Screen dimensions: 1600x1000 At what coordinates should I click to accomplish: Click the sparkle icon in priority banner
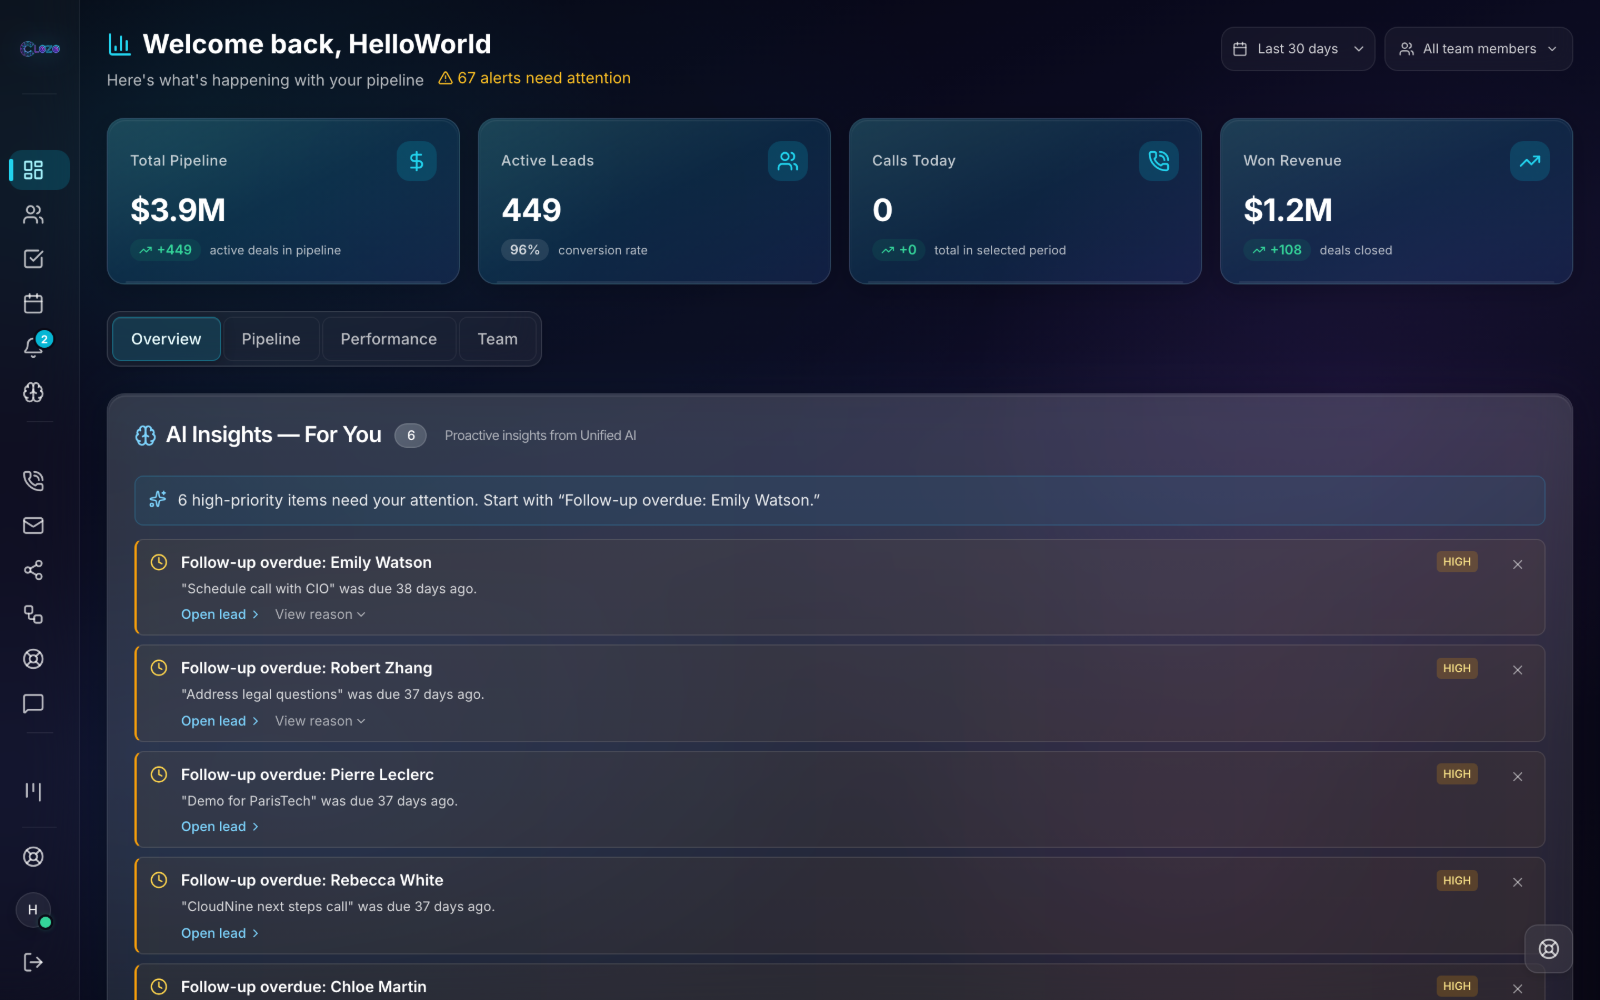coord(158,499)
